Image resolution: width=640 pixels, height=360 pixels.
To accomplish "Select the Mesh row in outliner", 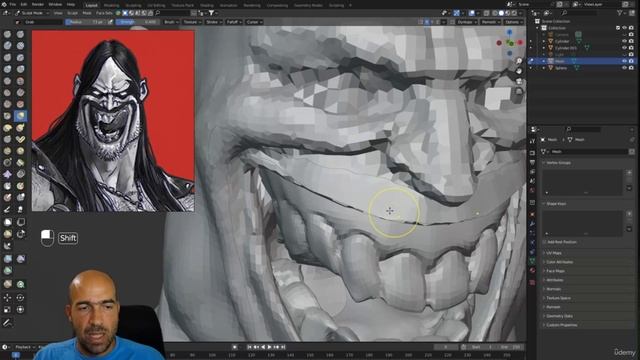I will tap(581, 61).
